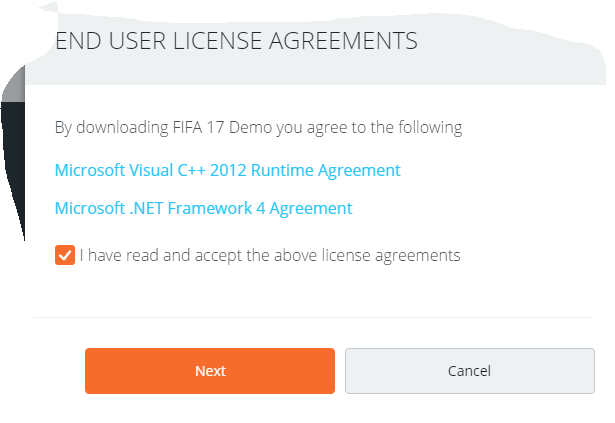Proceed by clicking Next
Viewport: 615px width, 423px height.
pyautogui.click(x=210, y=371)
